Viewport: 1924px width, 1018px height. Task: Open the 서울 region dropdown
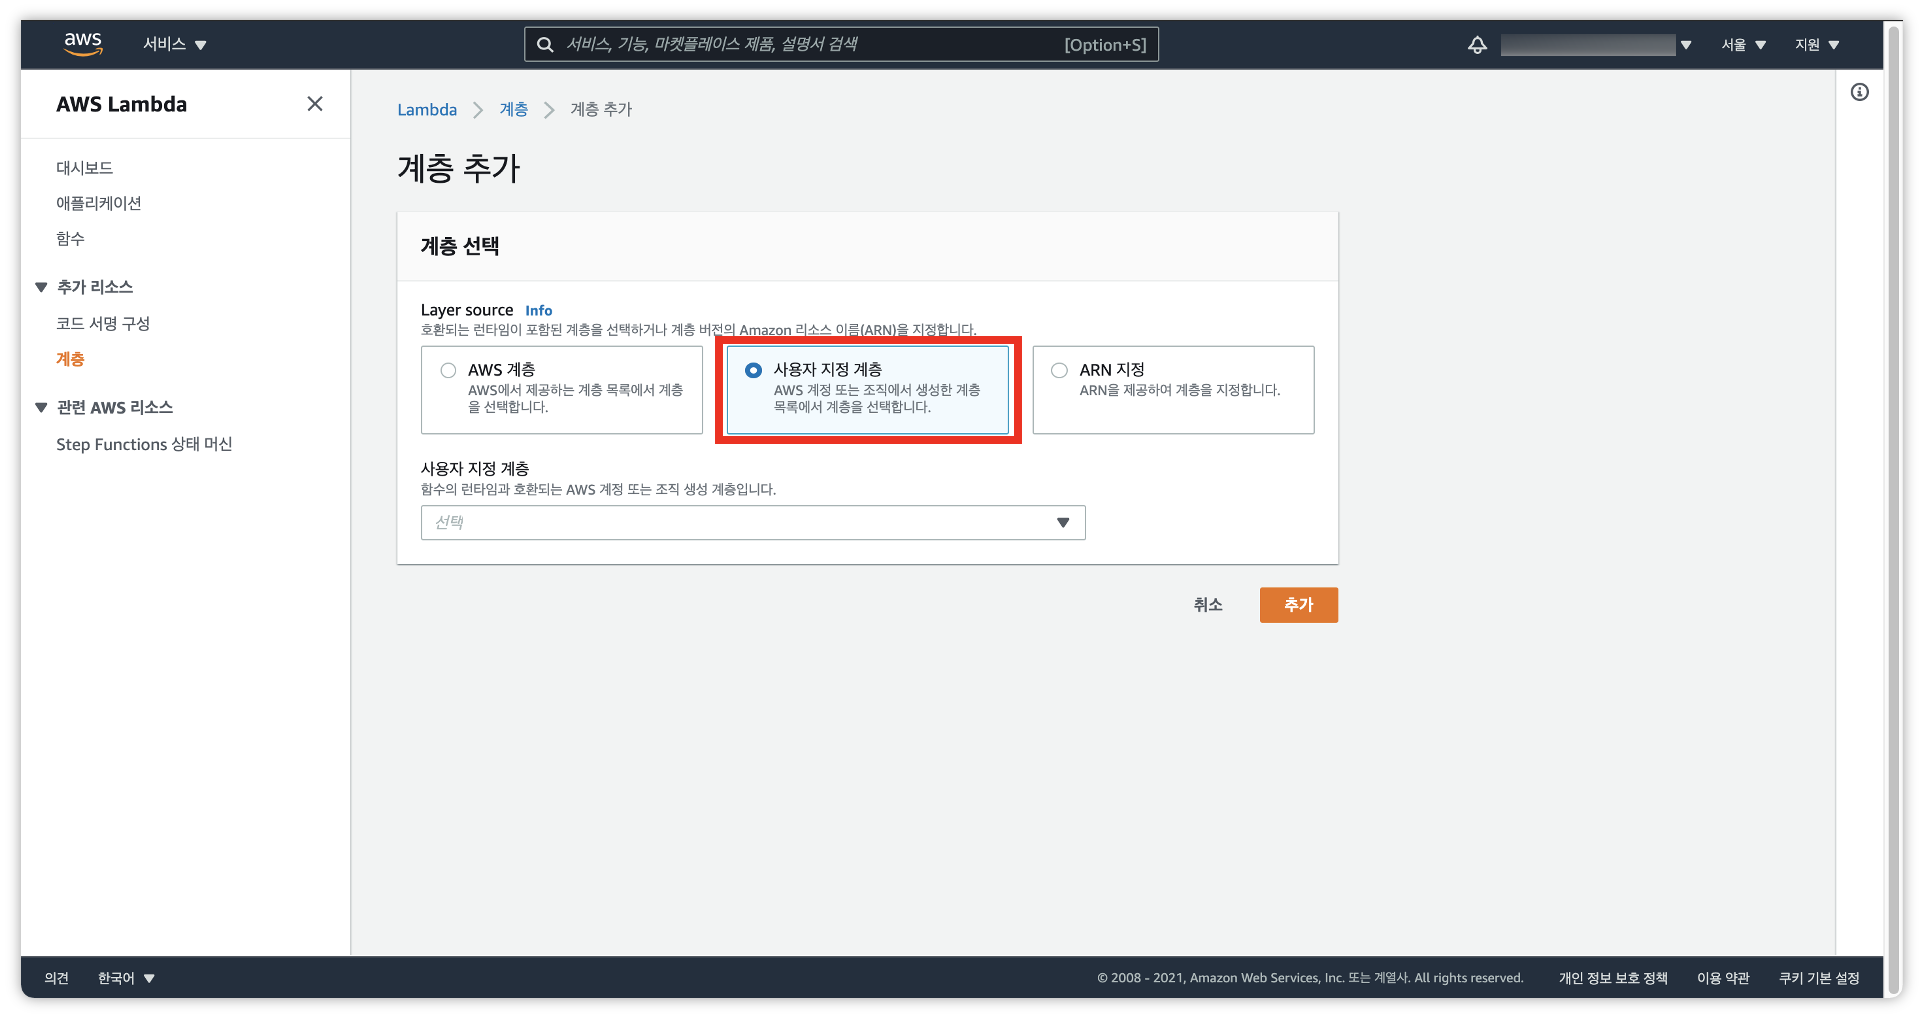(x=1744, y=45)
